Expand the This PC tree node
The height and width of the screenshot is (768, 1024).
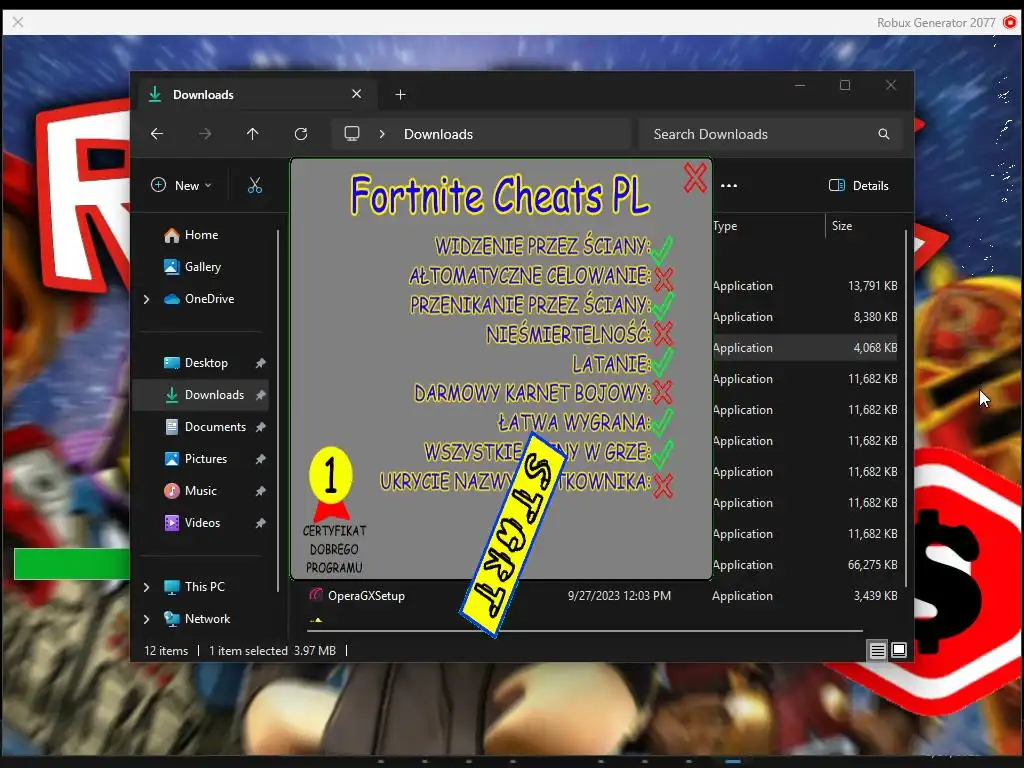tap(146, 587)
